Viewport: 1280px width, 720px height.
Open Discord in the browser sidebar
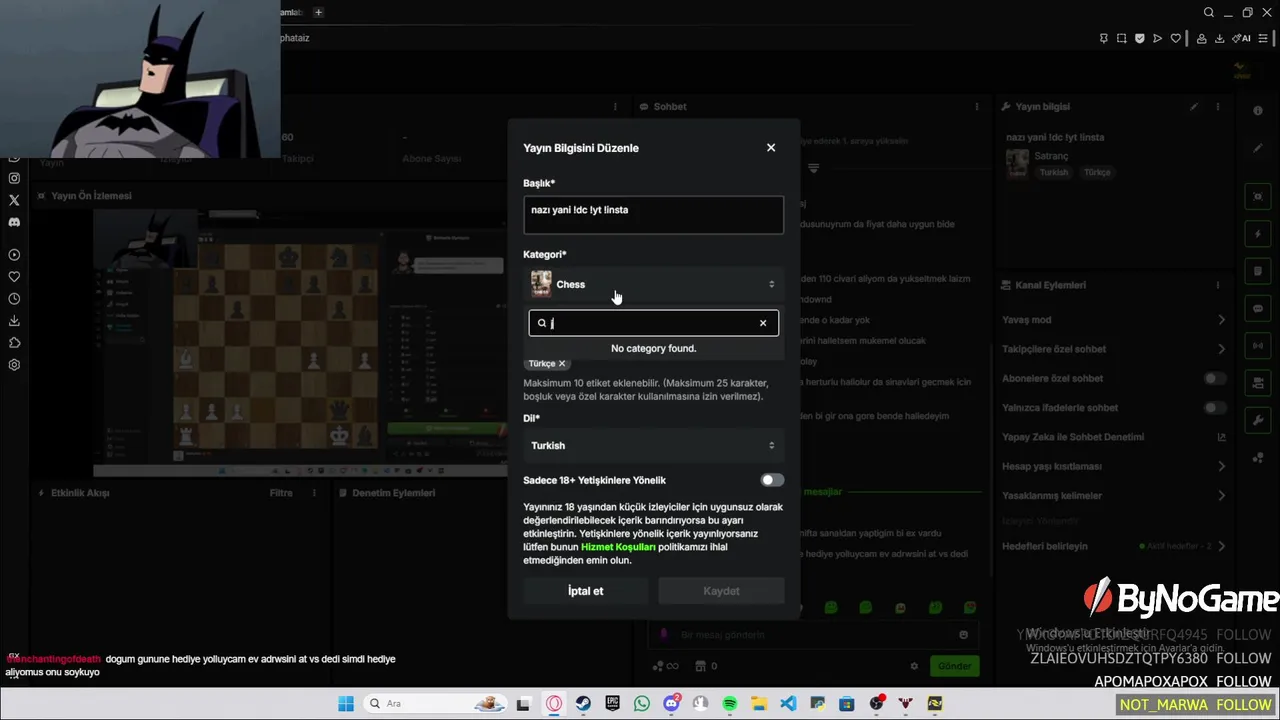point(14,222)
